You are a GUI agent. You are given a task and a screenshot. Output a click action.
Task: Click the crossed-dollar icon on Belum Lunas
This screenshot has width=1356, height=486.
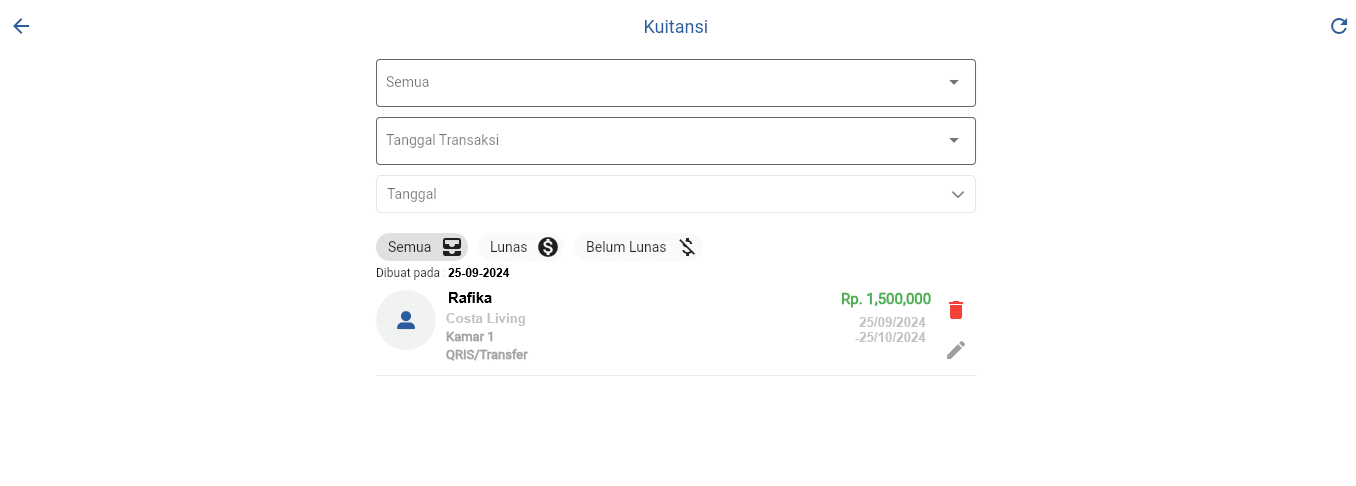pyautogui.click(x=687, y=247)
